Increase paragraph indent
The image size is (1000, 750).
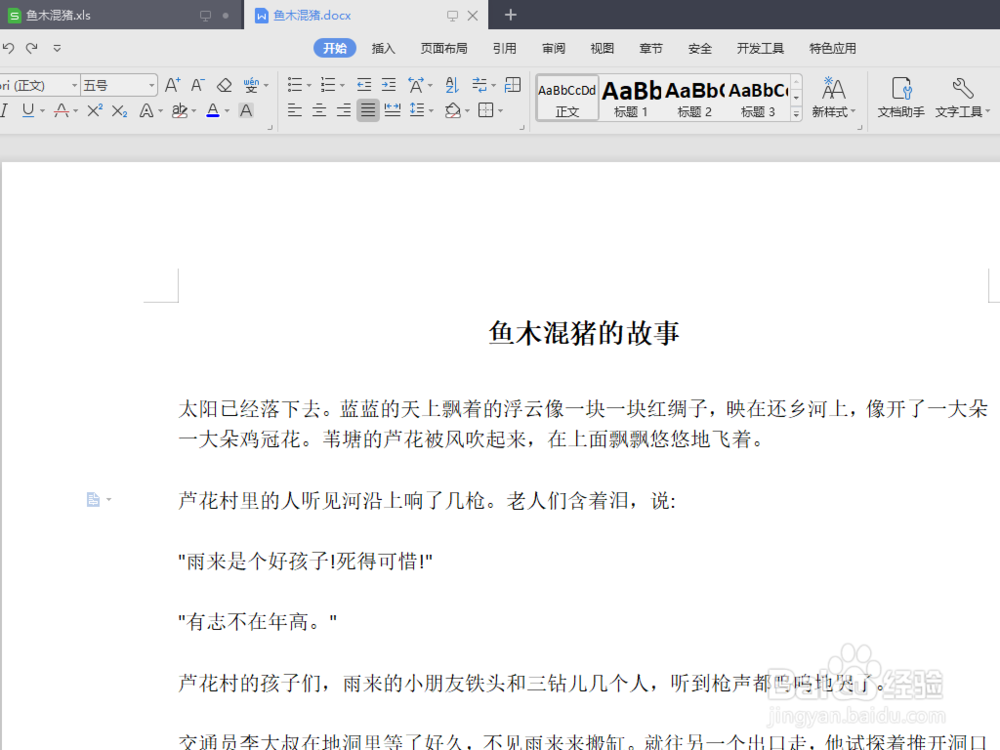(x=388, y=85)
